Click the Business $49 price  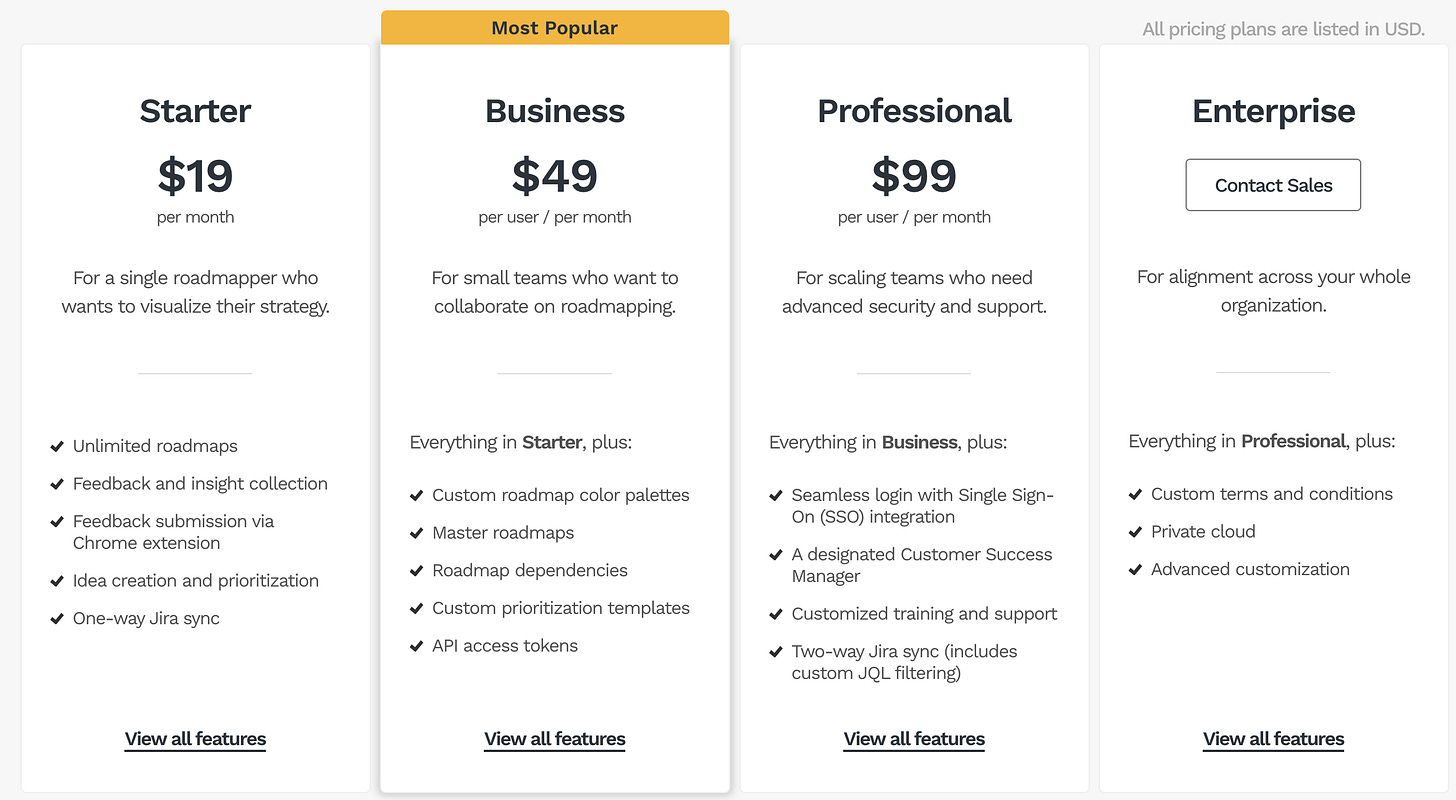[x=555, y=176]
